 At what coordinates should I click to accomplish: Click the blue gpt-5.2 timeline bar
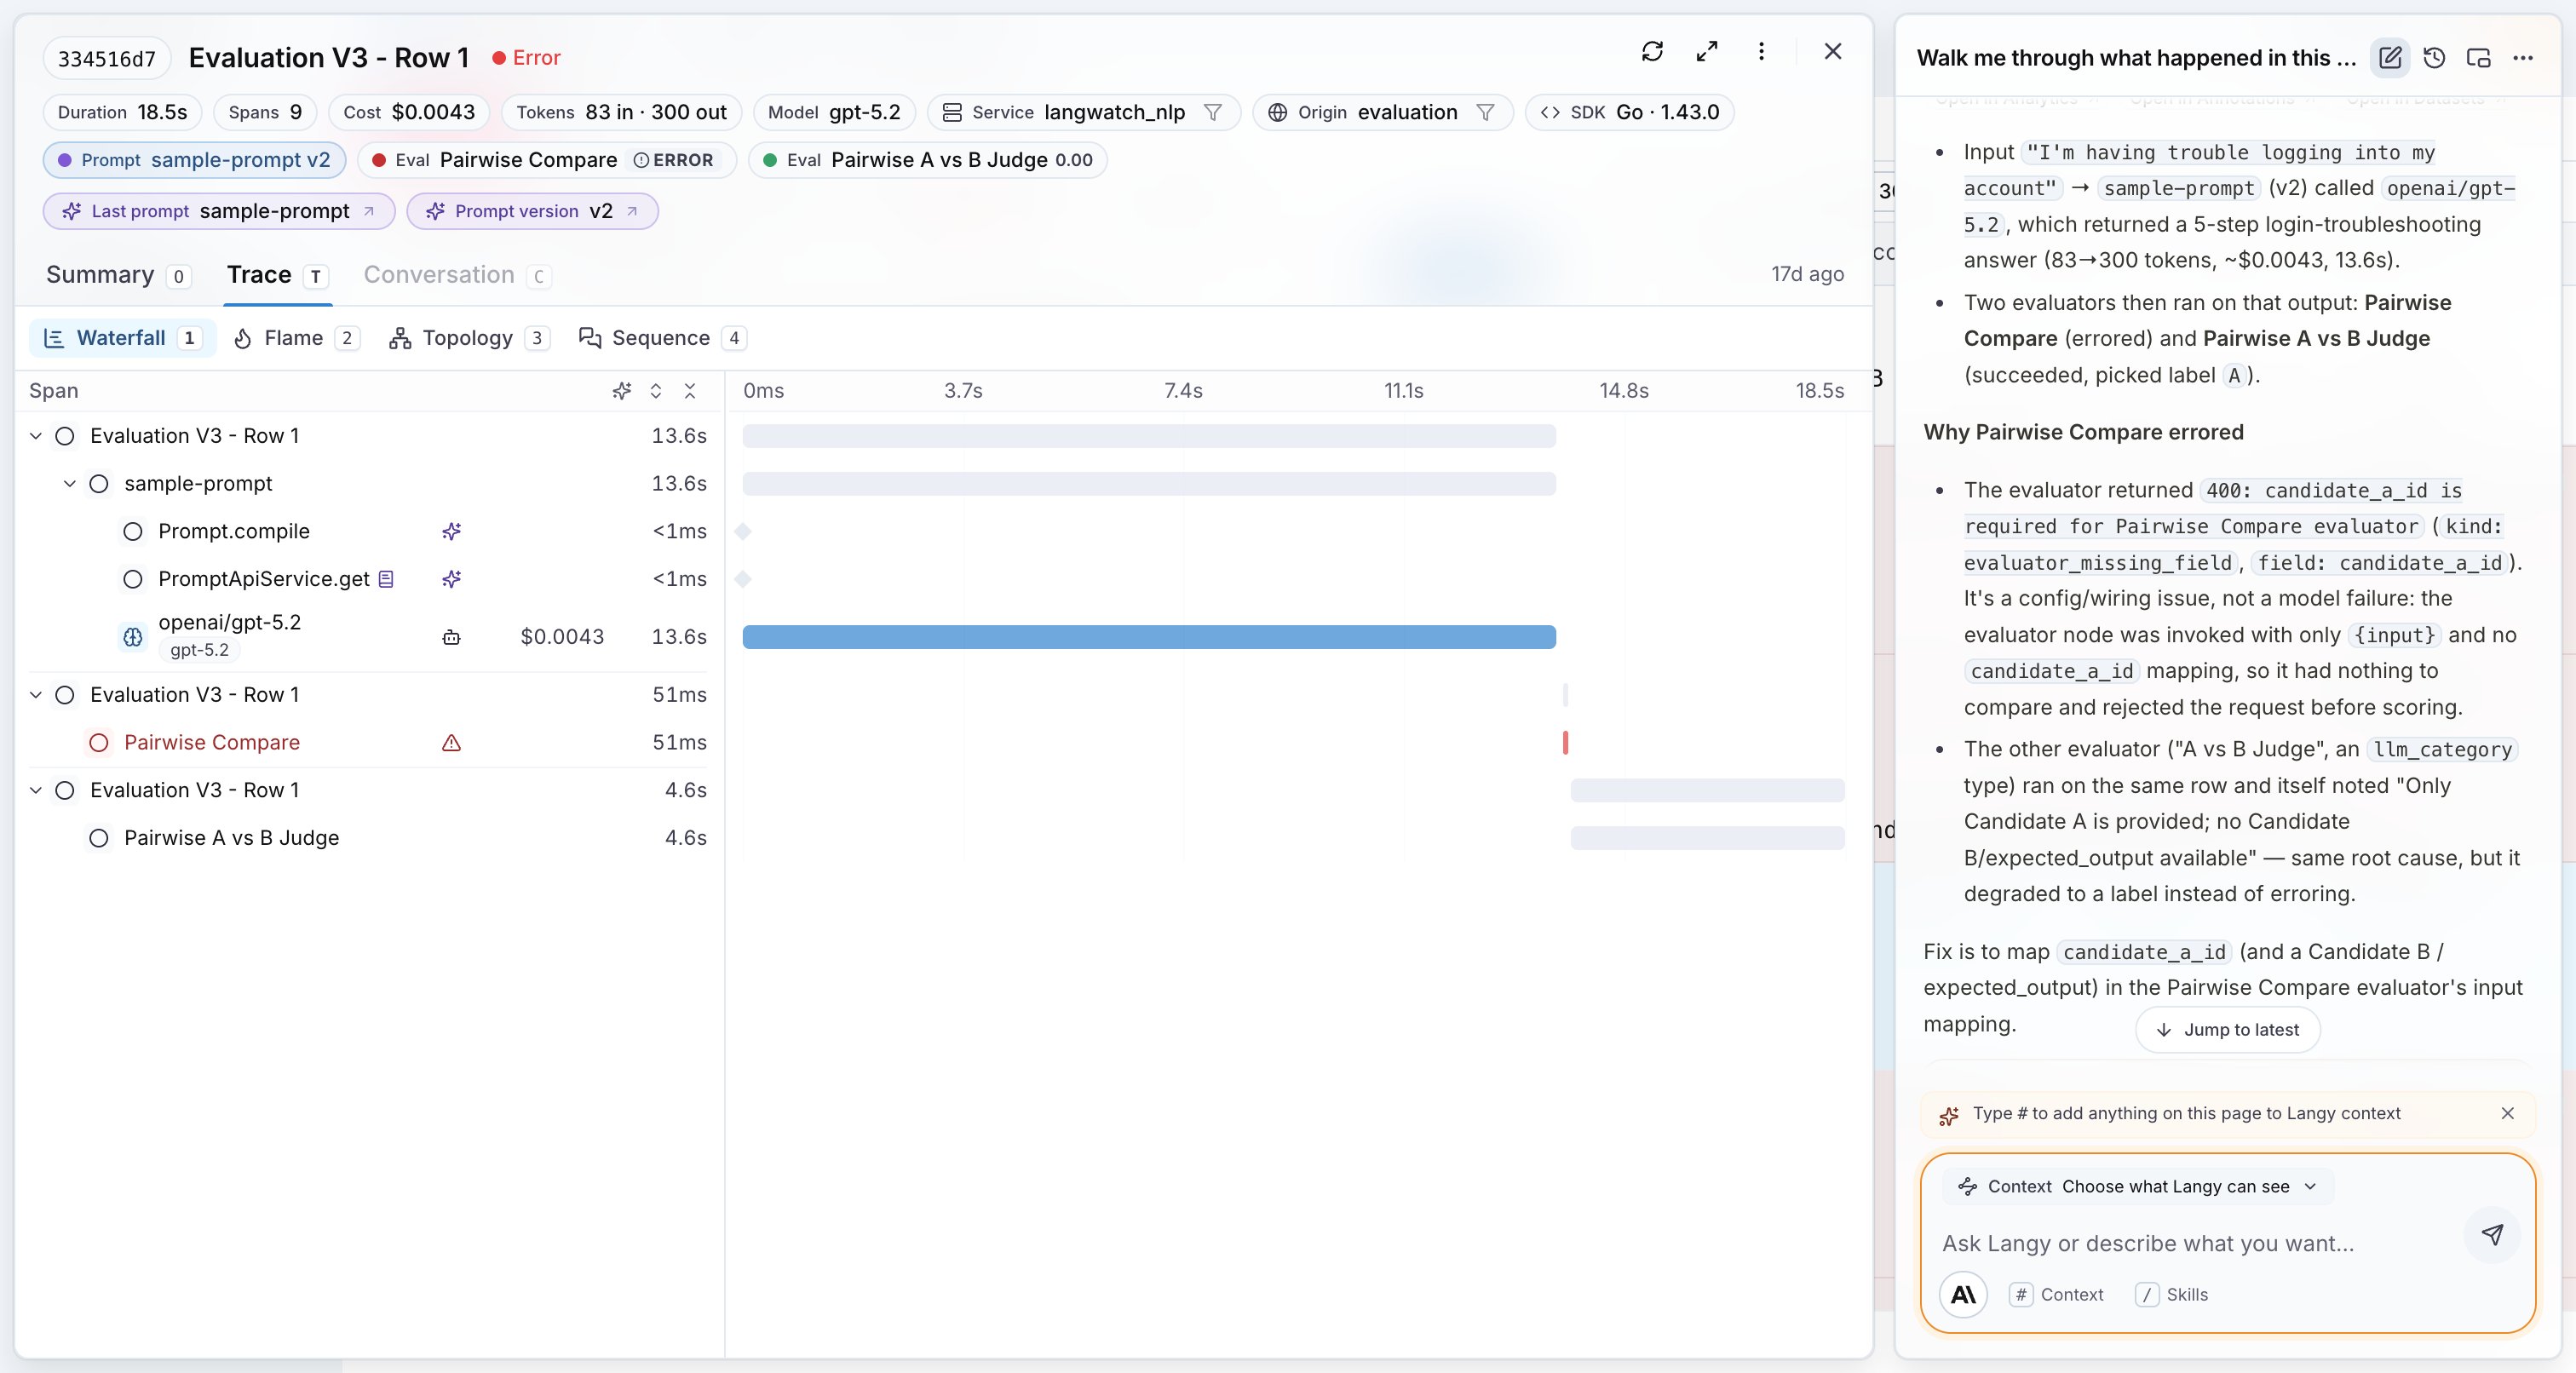pos(1149,637)
